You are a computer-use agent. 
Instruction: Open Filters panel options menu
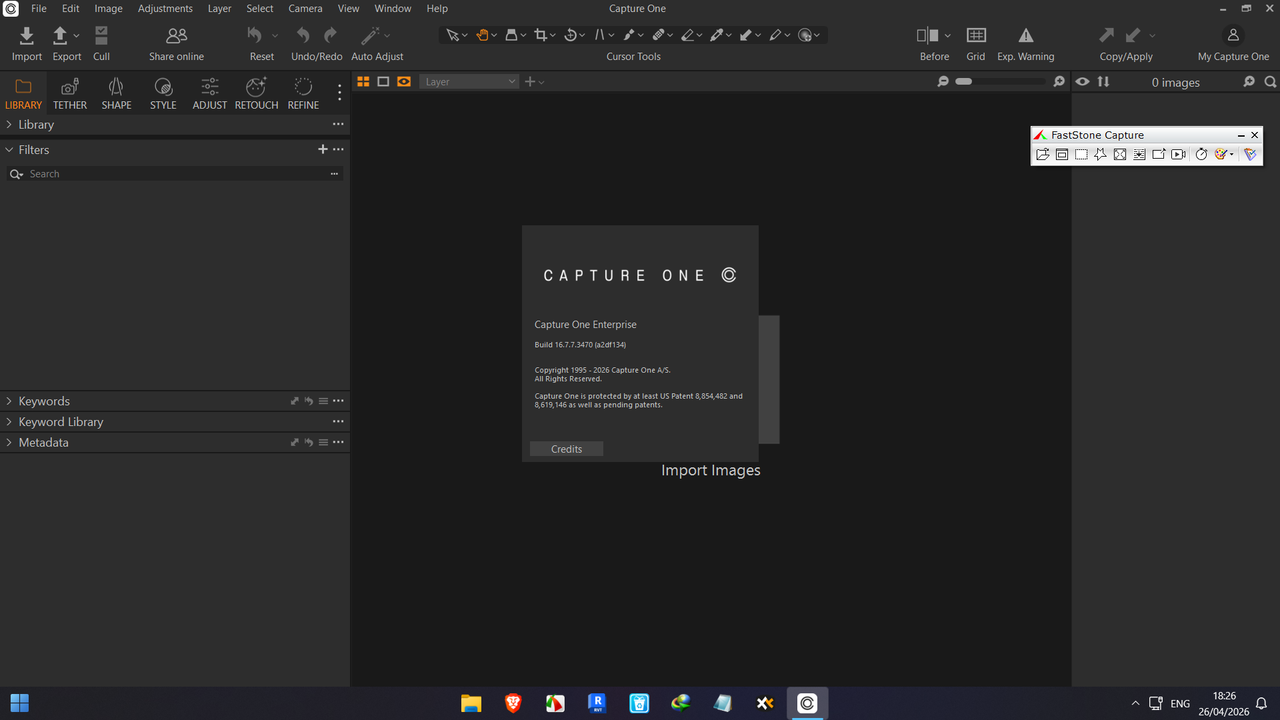[338, 149]
